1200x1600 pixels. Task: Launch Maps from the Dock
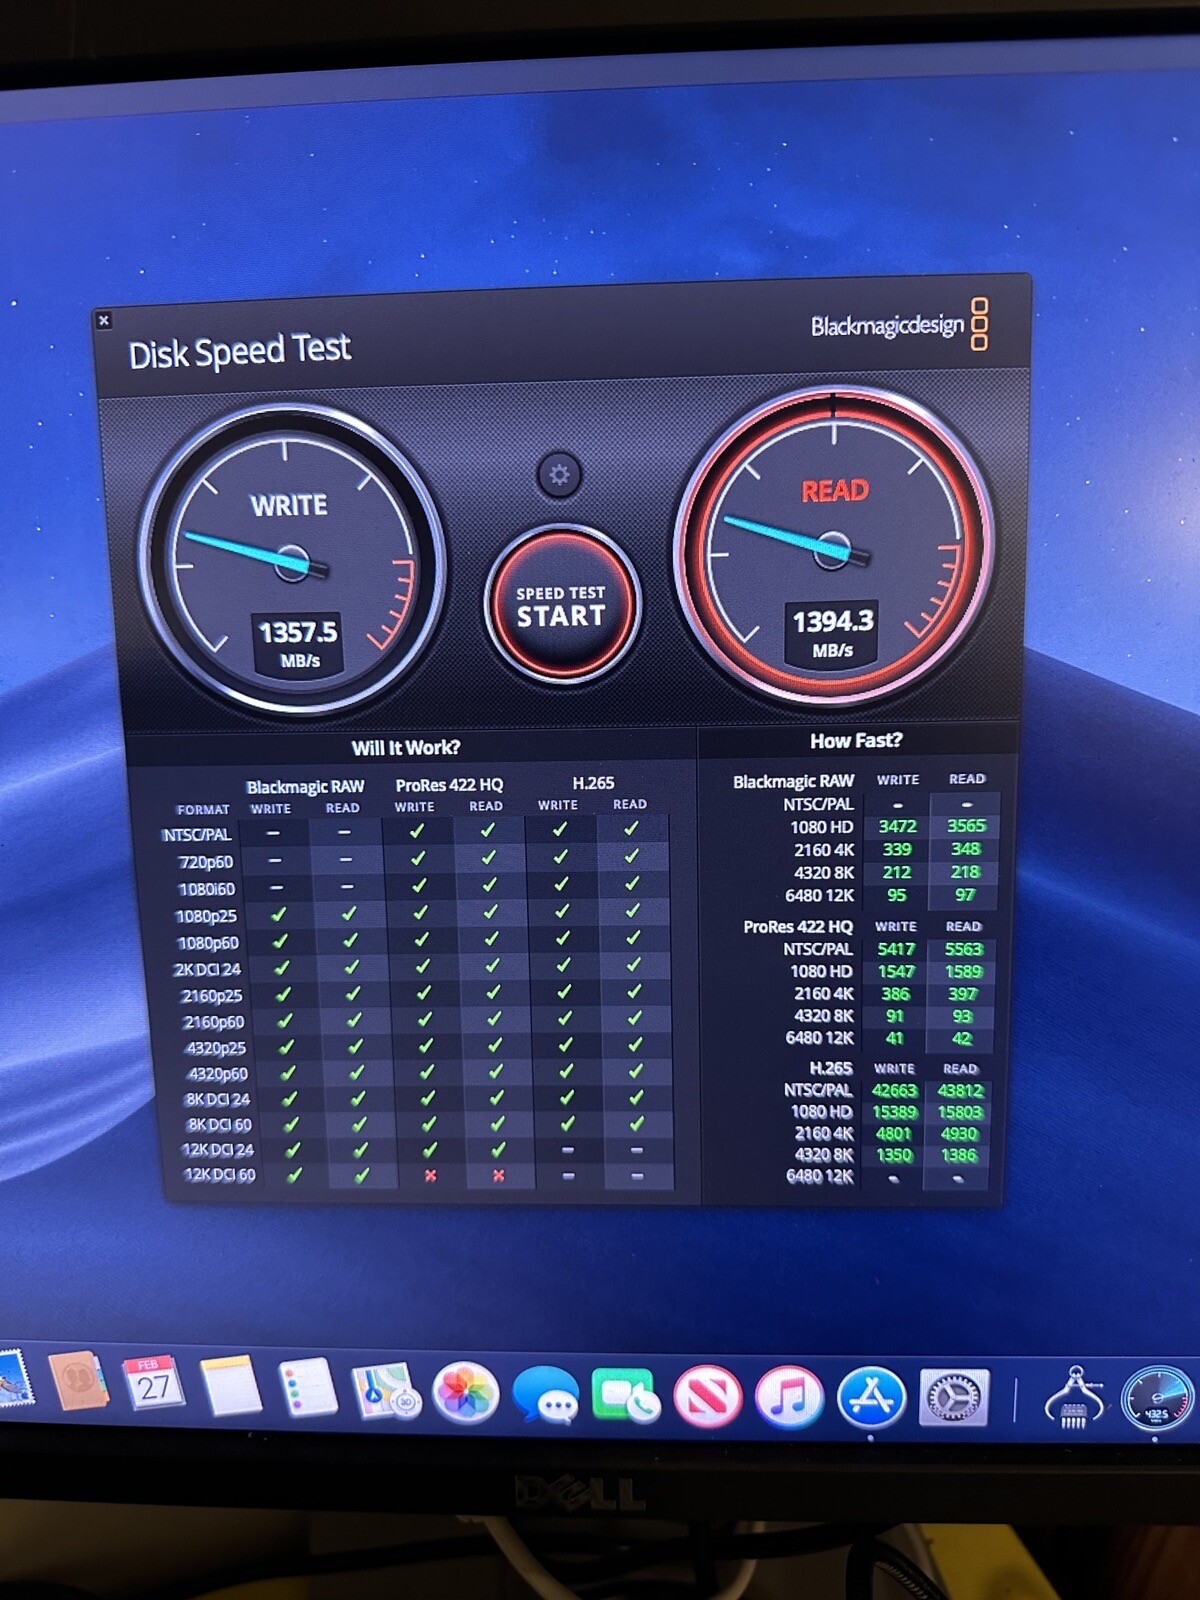[385, 1390]
